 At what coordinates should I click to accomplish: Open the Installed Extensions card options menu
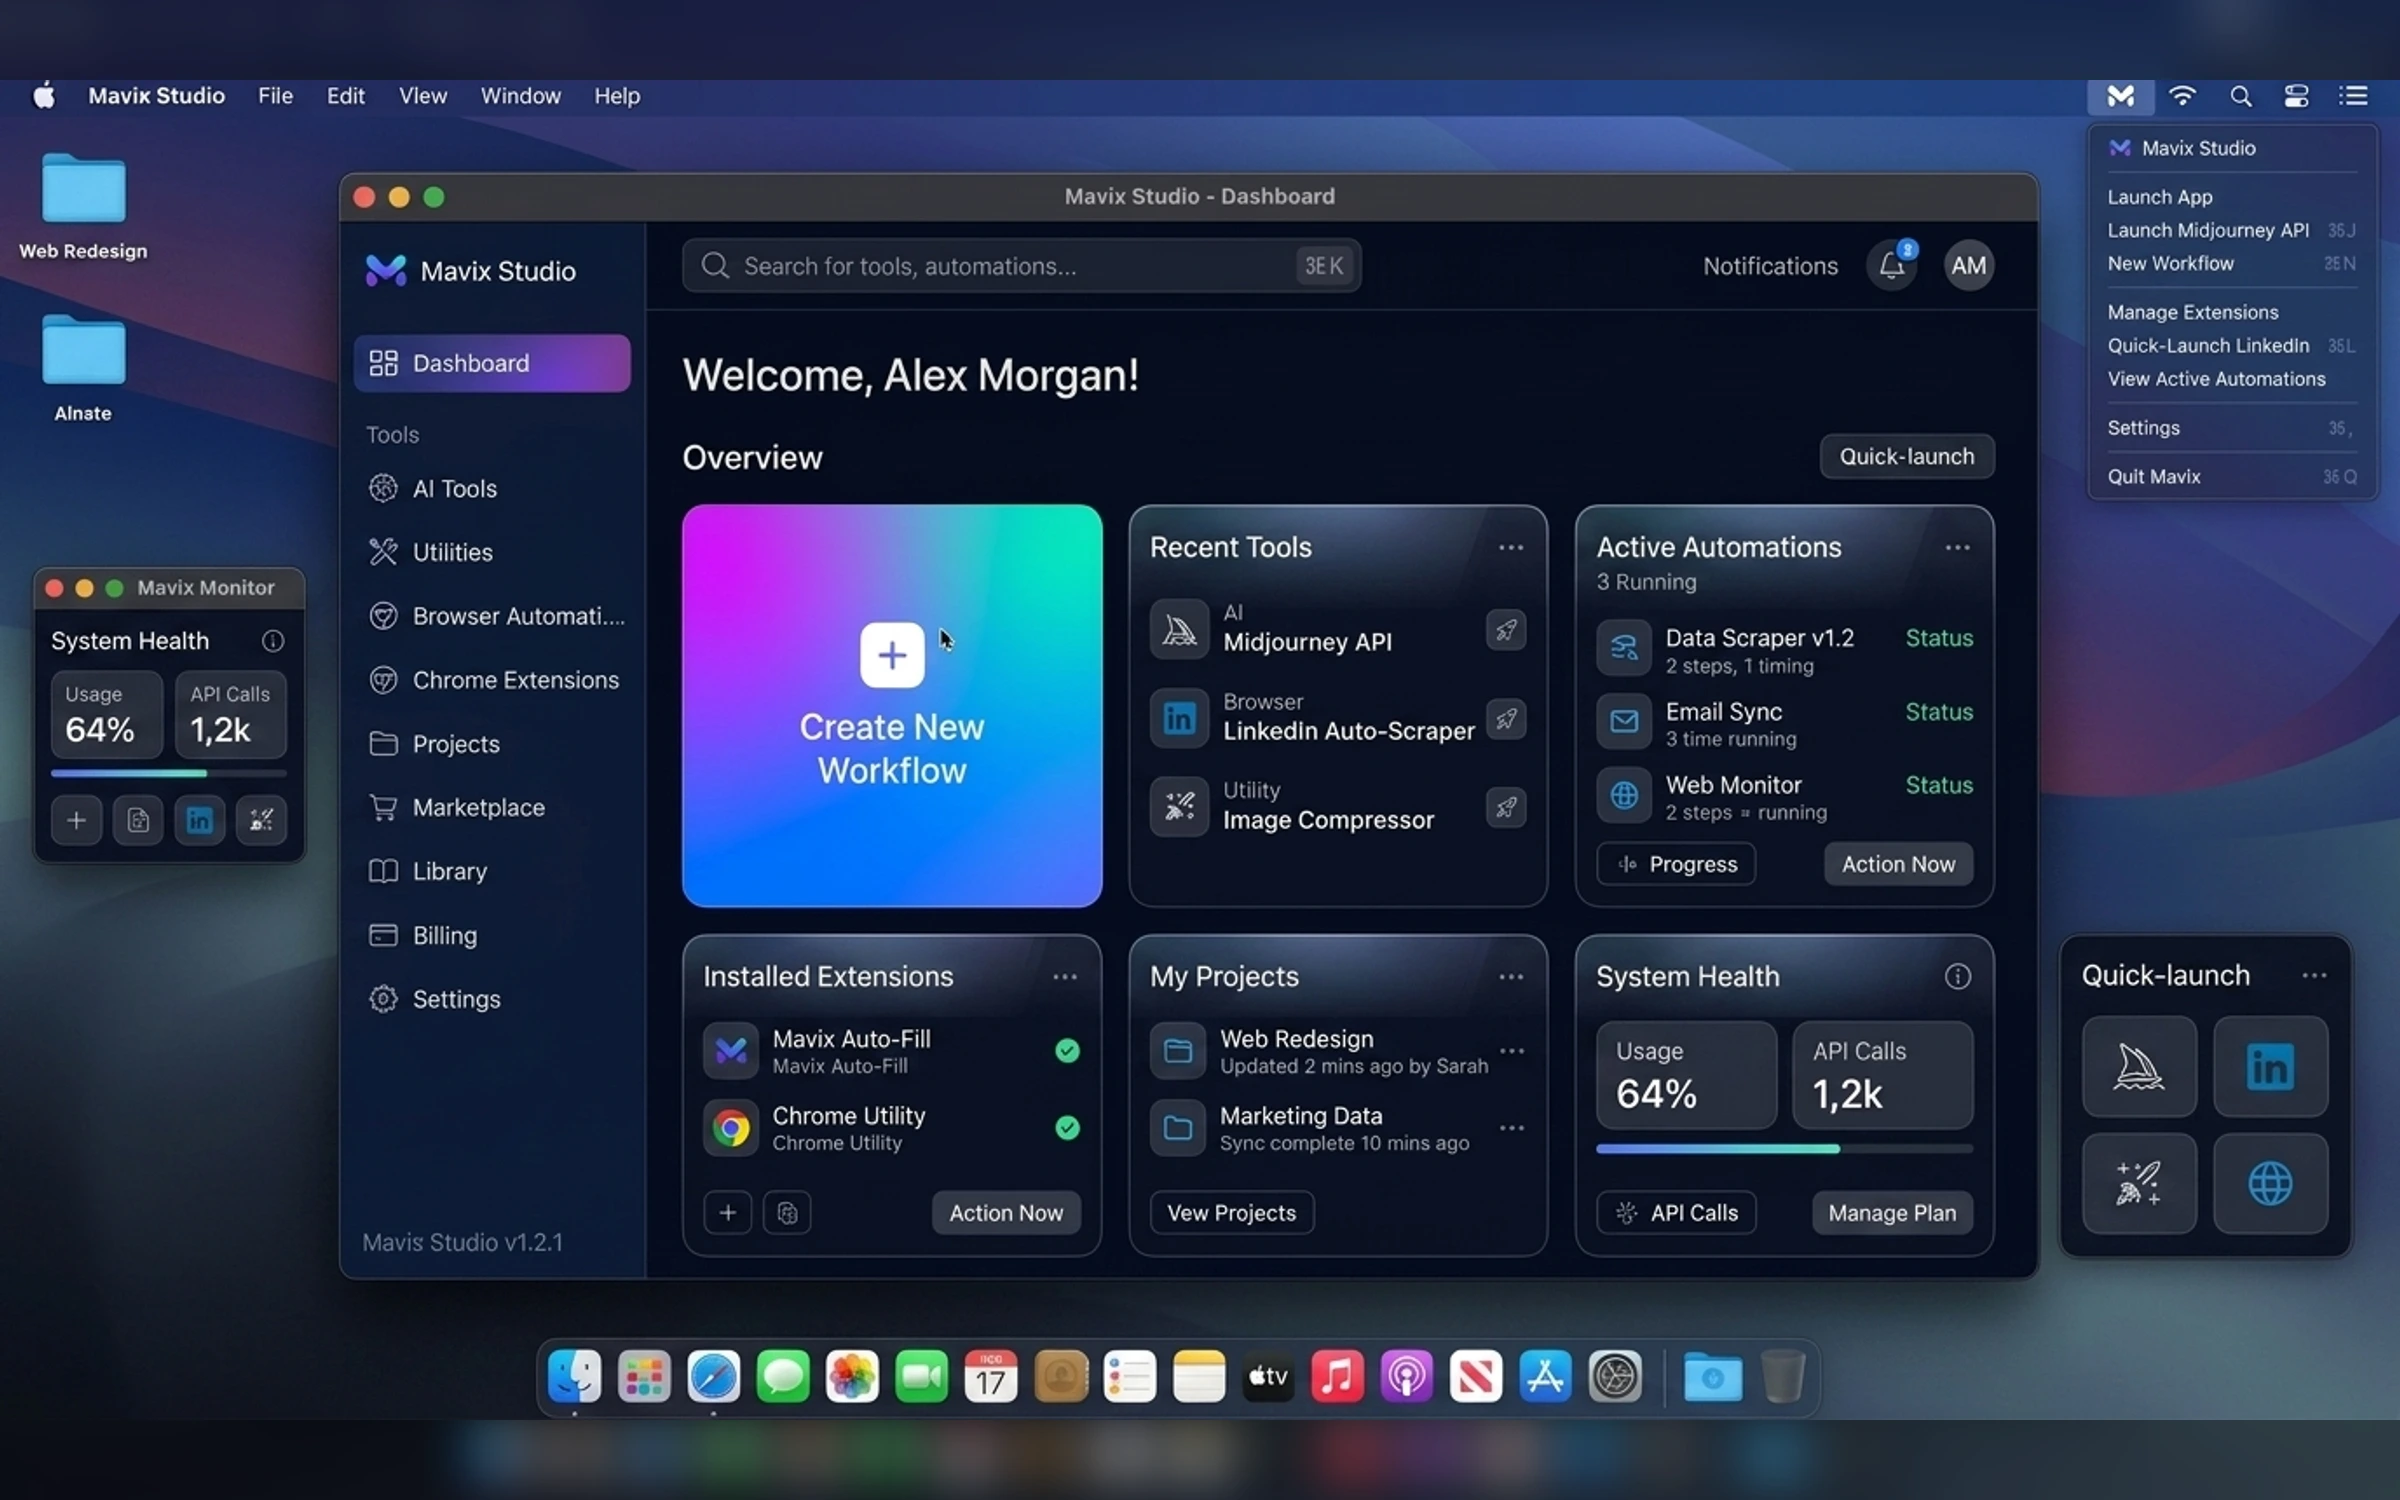(x=1065, y=977)
